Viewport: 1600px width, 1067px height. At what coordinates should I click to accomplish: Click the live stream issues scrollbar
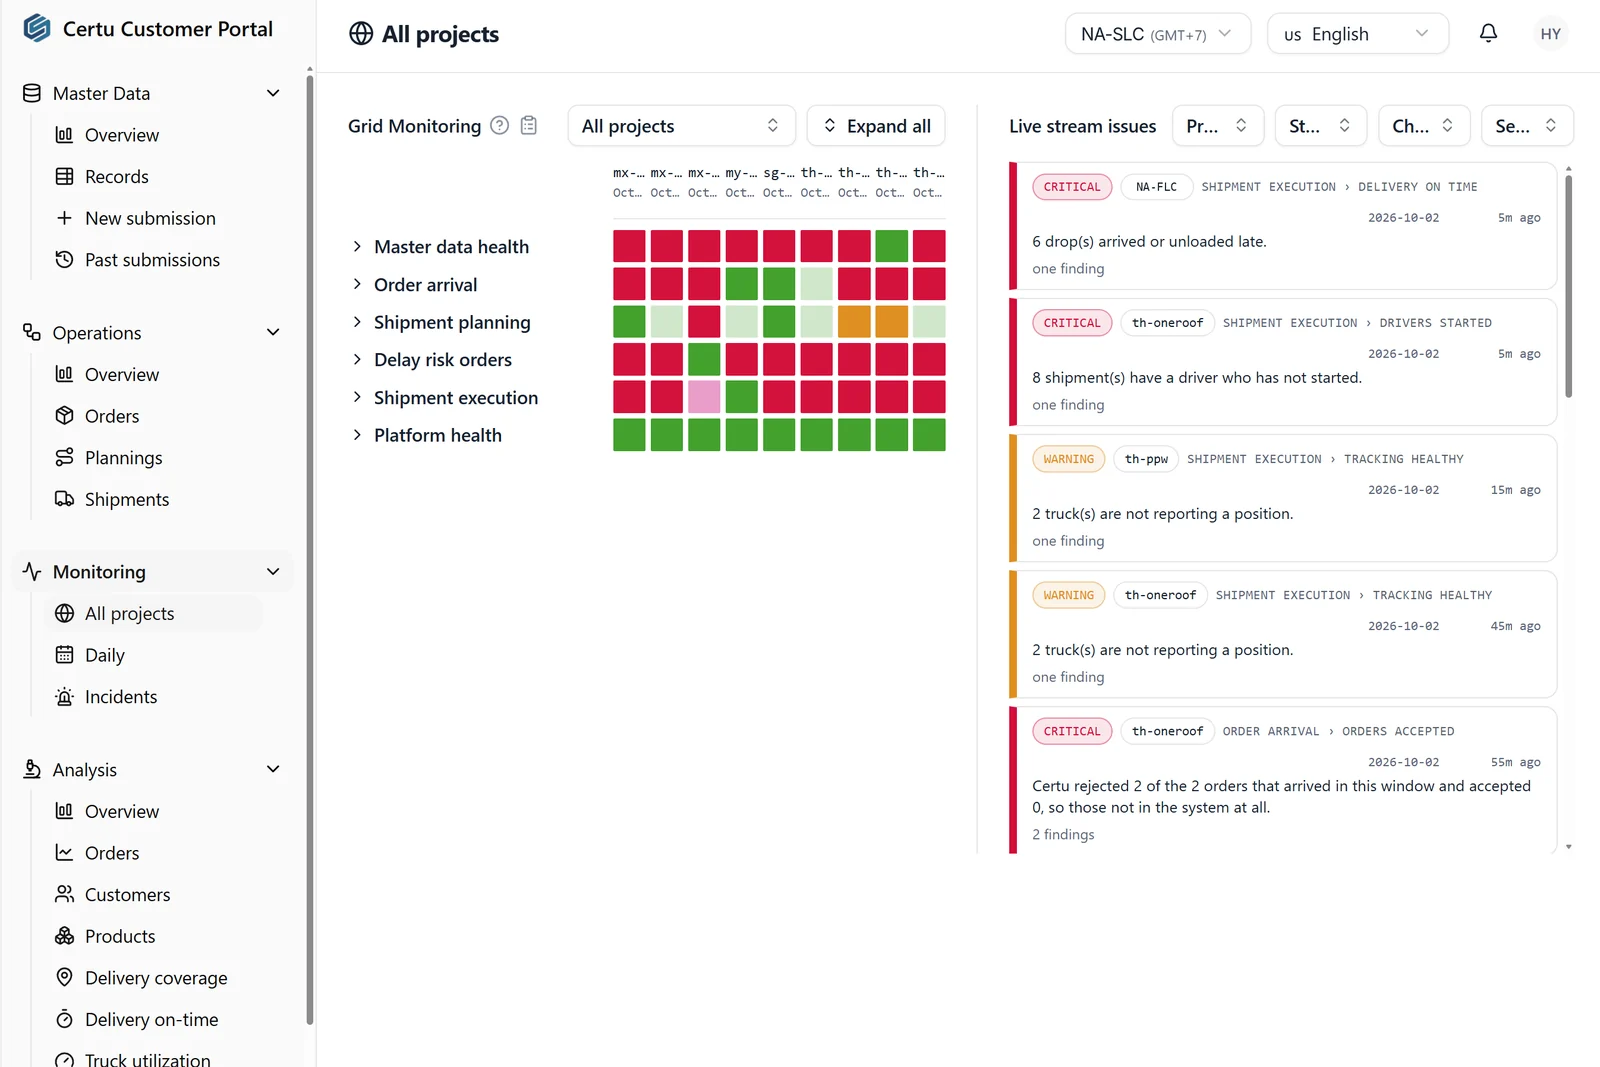pos(1568,286)
